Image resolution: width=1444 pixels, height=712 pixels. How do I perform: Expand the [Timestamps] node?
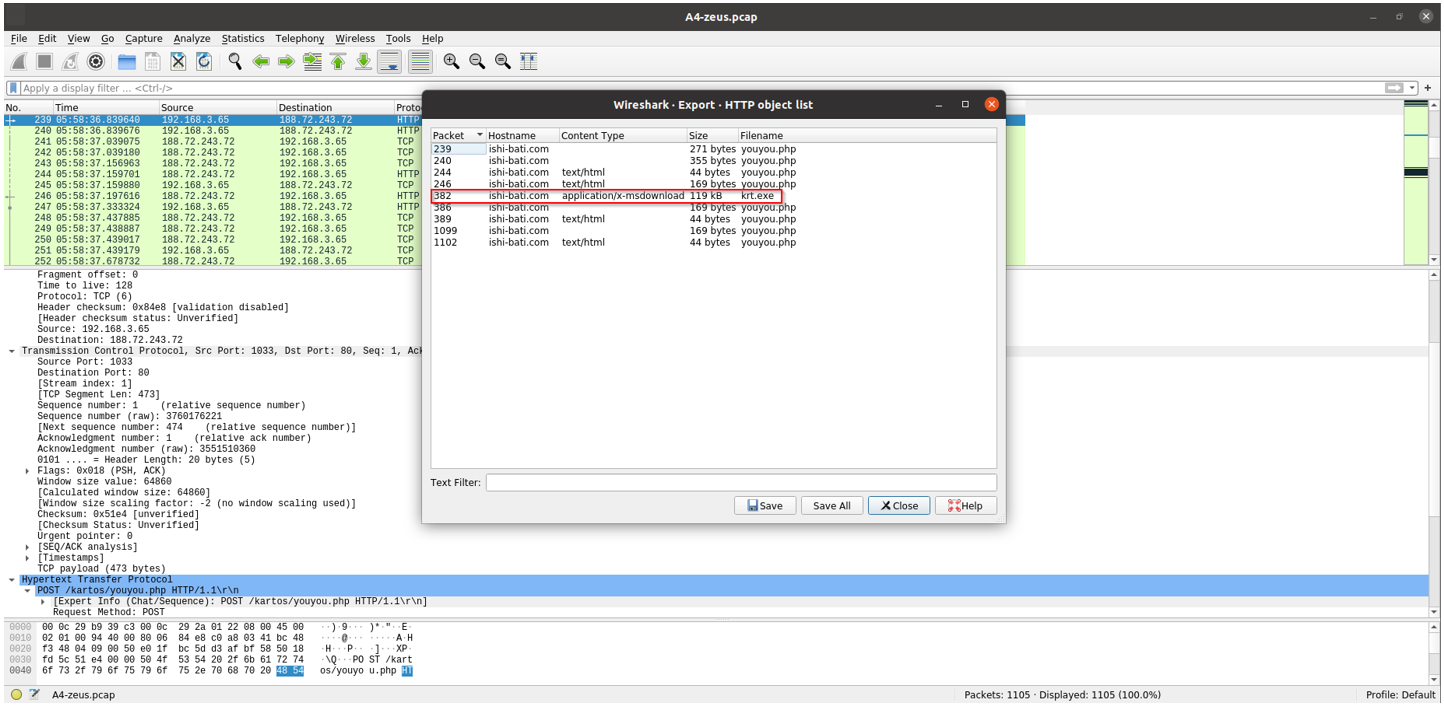point(28,558)
